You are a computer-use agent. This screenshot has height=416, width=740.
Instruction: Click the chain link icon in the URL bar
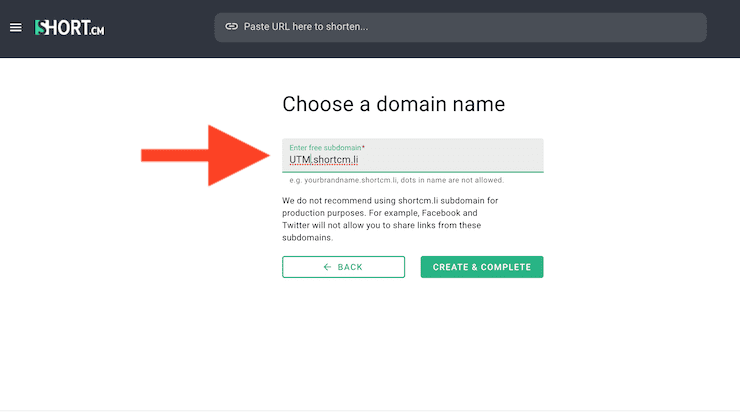[x=231, y=26]
